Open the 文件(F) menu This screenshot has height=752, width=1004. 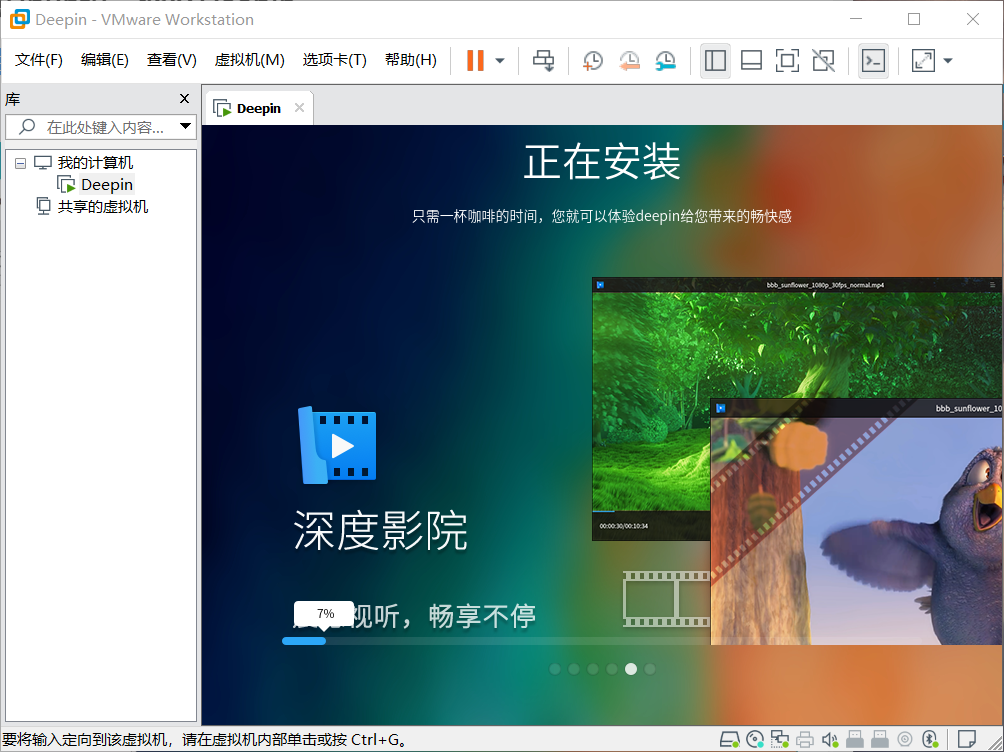coord(39,60)
